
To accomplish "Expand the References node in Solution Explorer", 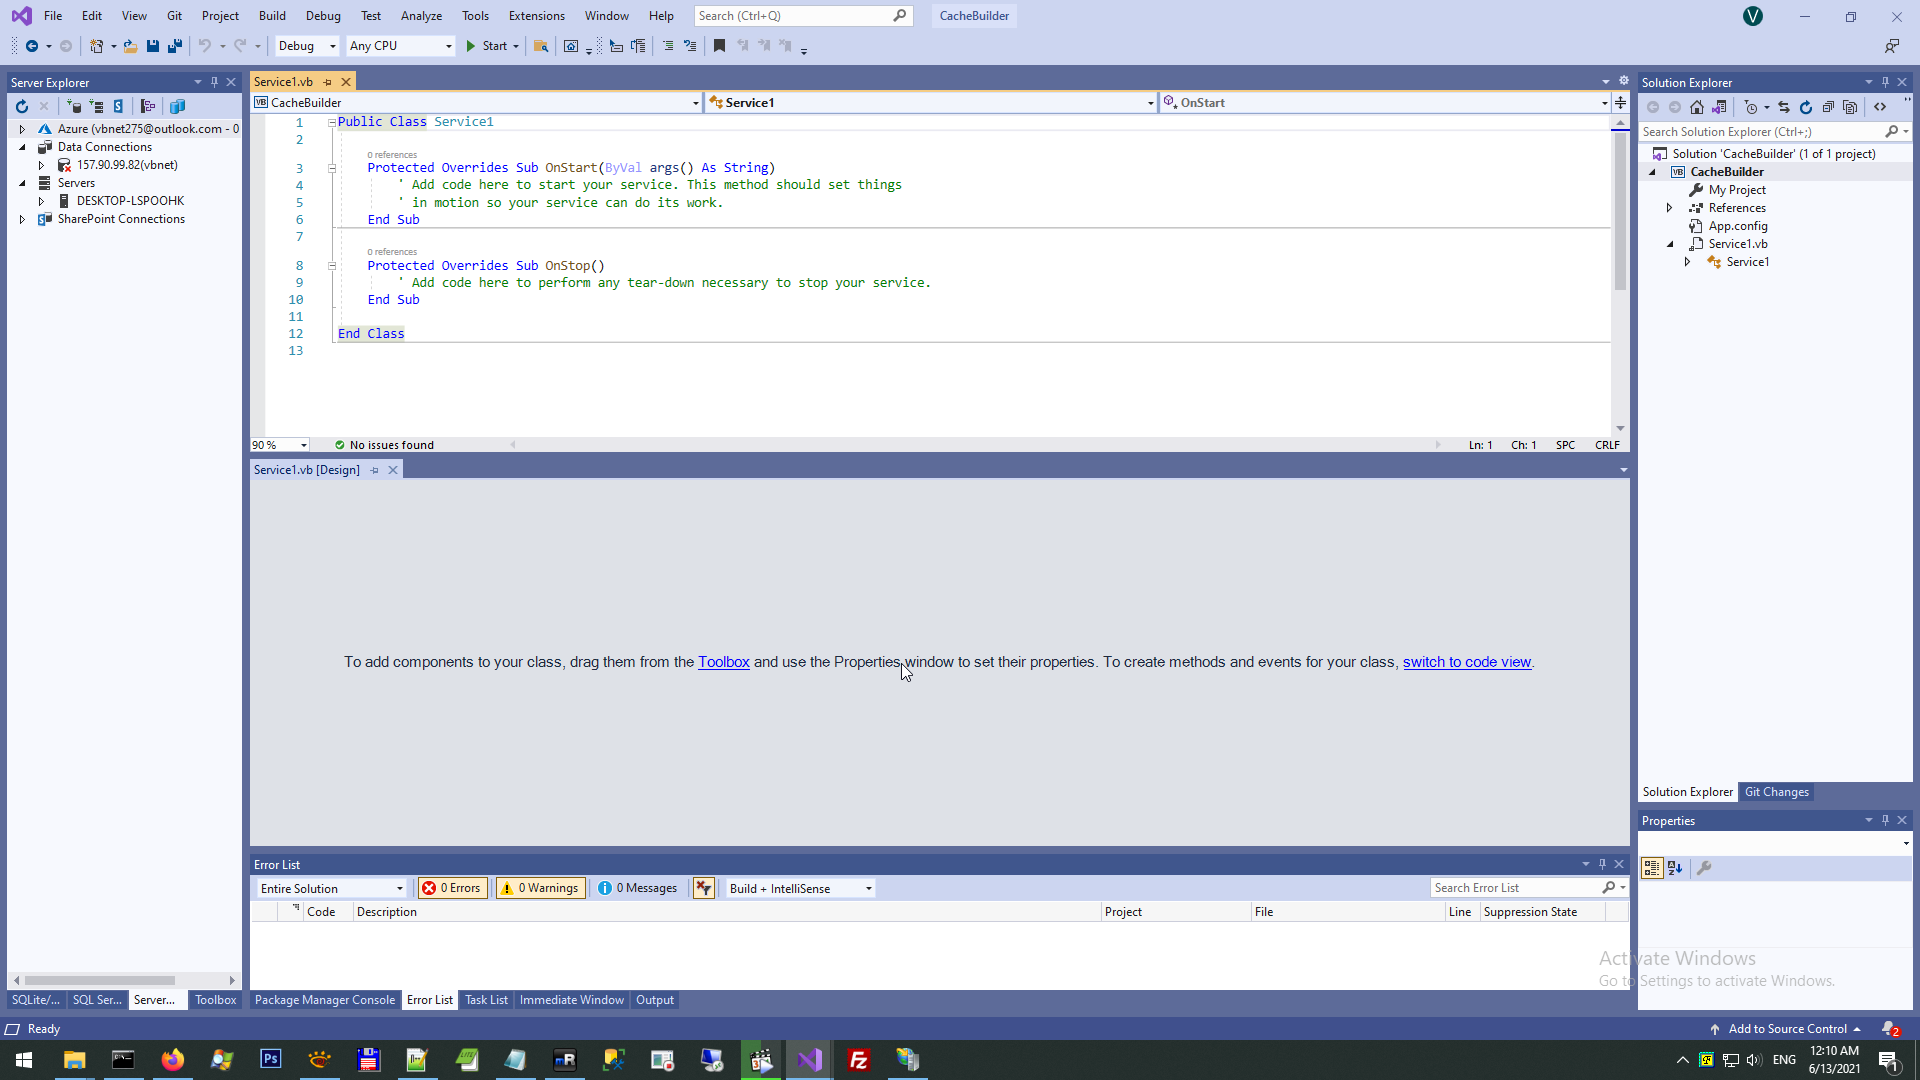I will tap(1670, 208).
